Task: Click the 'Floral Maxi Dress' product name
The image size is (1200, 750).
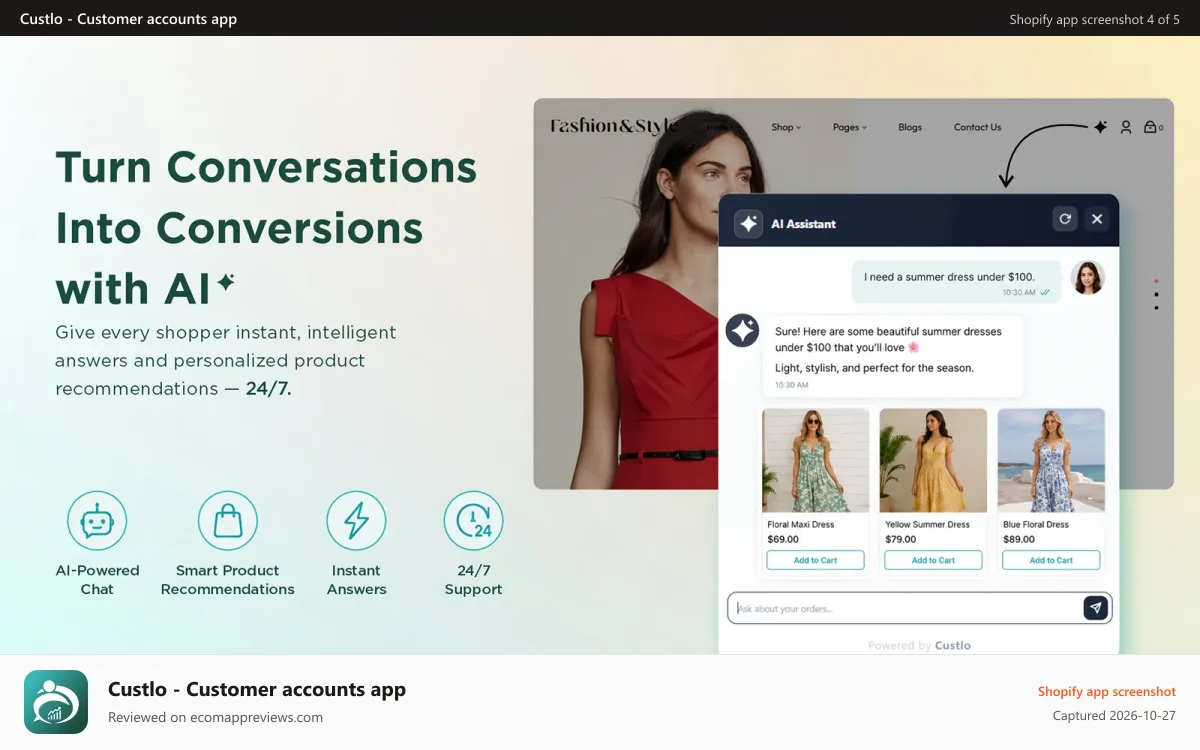Action: tap(800, 524)
